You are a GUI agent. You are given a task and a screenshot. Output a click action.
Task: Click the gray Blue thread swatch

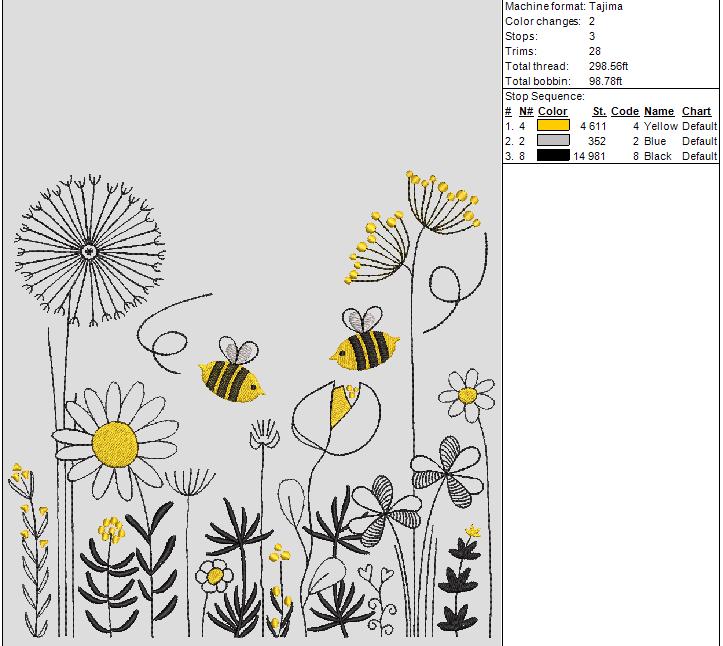point(553,140)
